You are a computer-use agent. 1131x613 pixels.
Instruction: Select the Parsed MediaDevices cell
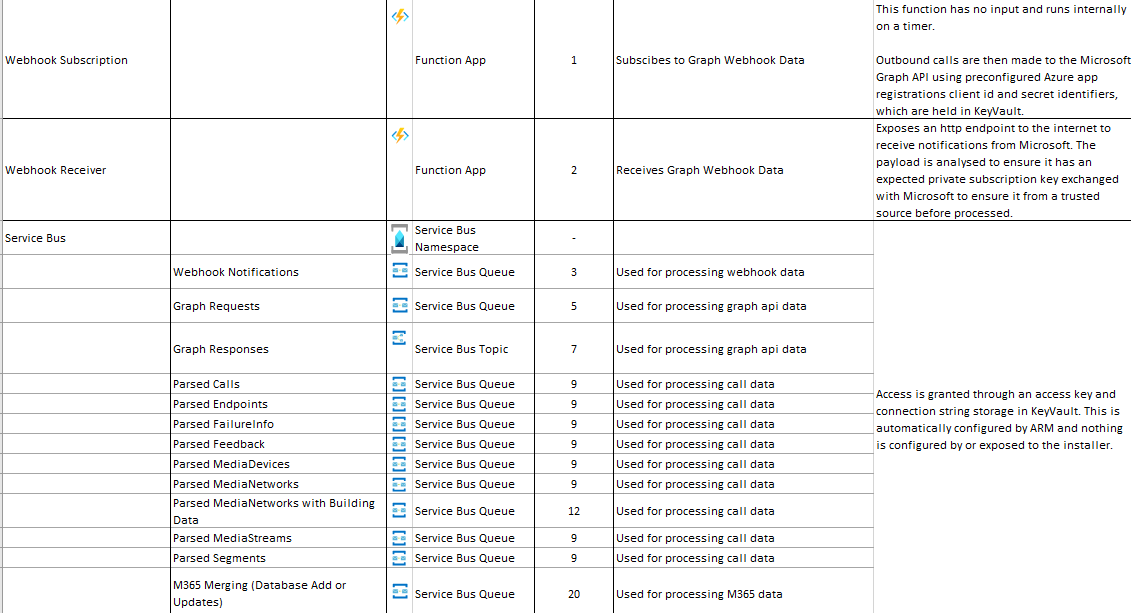click(278, 464)
